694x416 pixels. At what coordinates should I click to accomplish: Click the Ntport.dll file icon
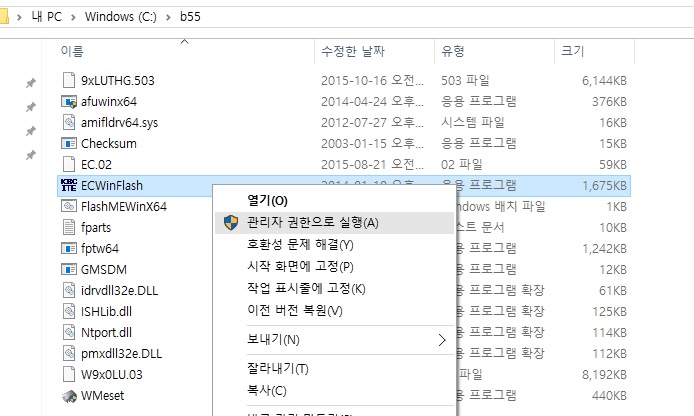point(69,332)
